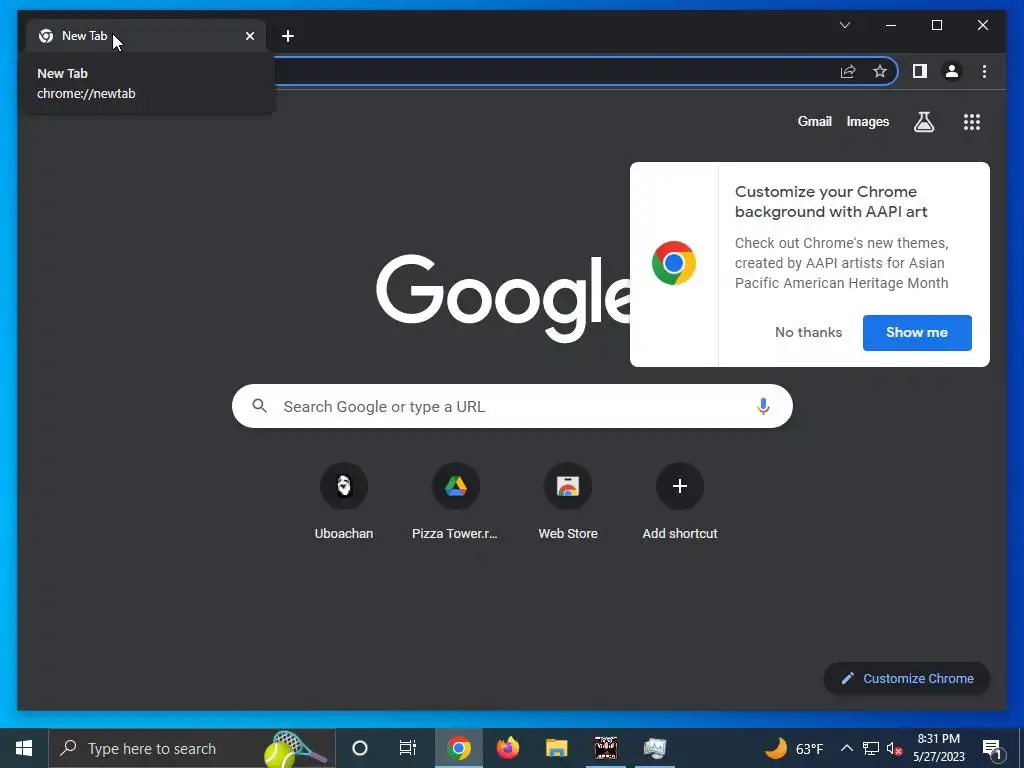Focus the Search Google or type a URL box
This screenshot has width=1024, height=768.
pos(512,406)
